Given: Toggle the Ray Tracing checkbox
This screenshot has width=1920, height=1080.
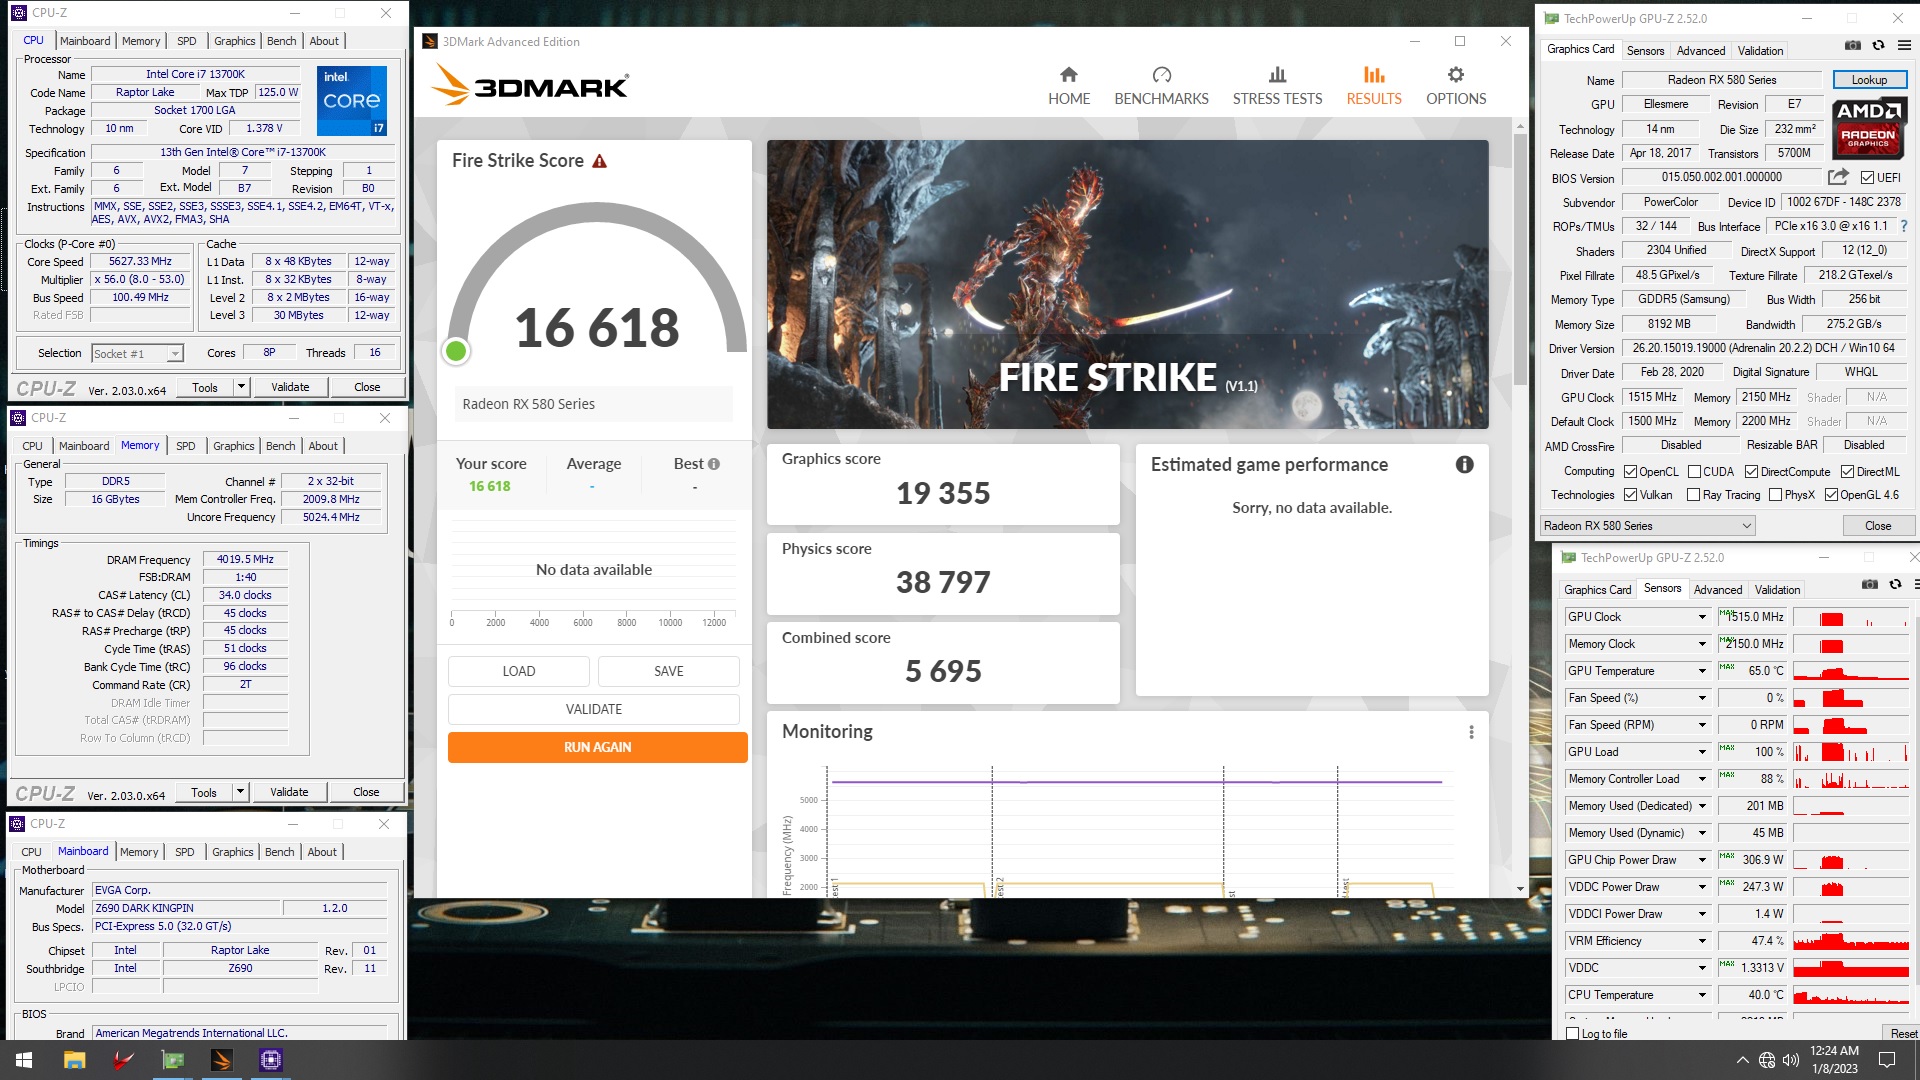Looking at the screenshot, I should (1693, 495).
